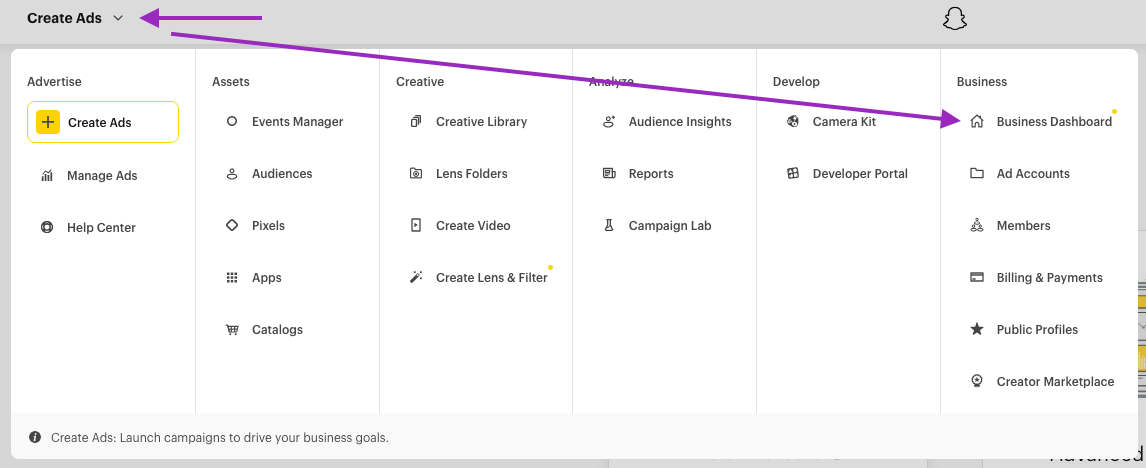
Task: Click the Advertise column heading
Action: pyautogui.click(x=54, y=81)
